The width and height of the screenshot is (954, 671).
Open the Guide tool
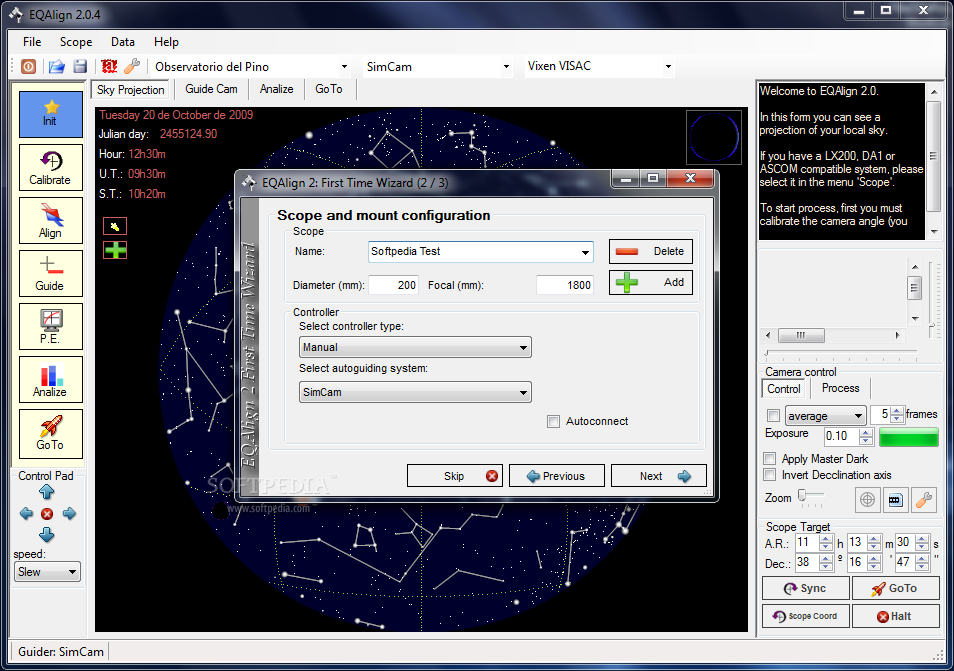point(50,273)
